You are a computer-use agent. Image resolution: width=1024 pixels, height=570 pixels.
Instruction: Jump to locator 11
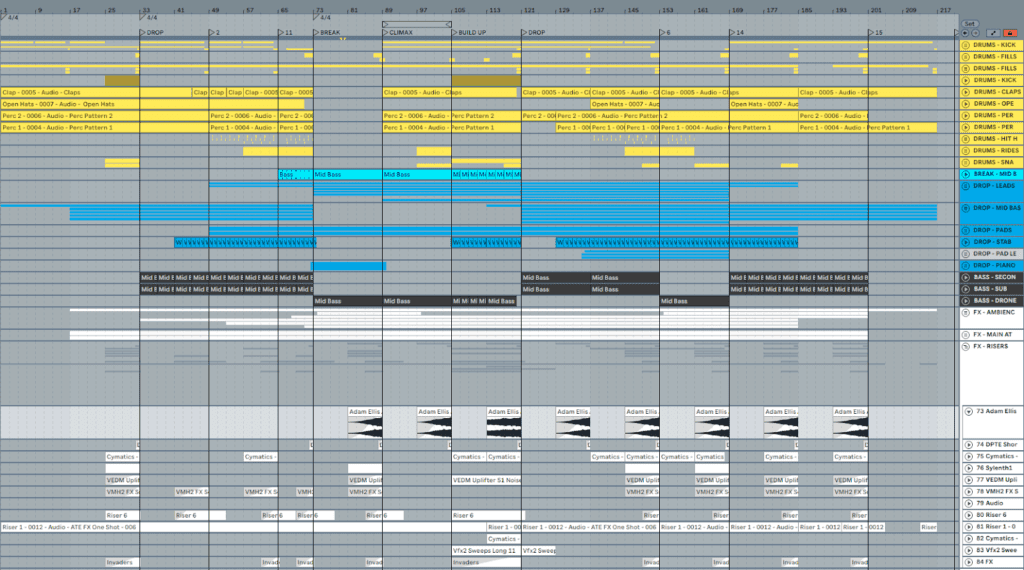pos(285,33)
